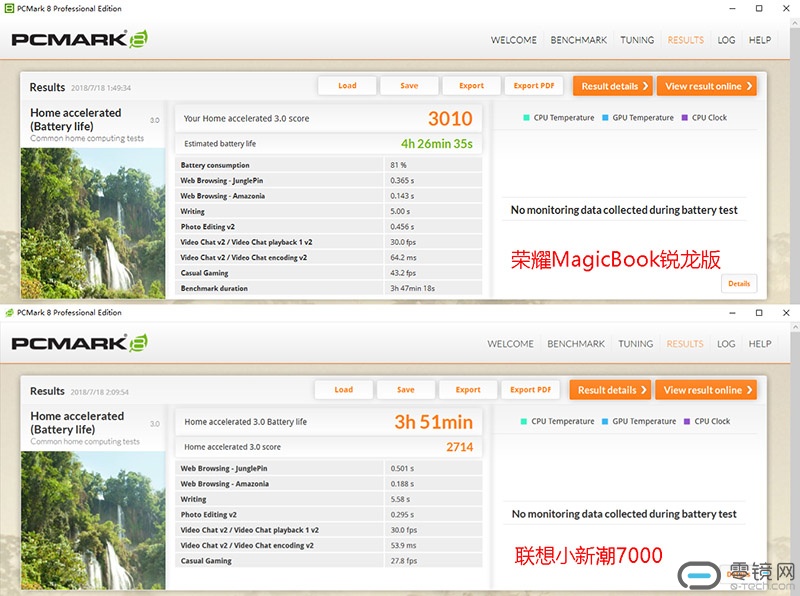Select the RESULTS tab in the upper window
Image resolution: width=800 pixels, height=596 pixels.
point(685,40)
